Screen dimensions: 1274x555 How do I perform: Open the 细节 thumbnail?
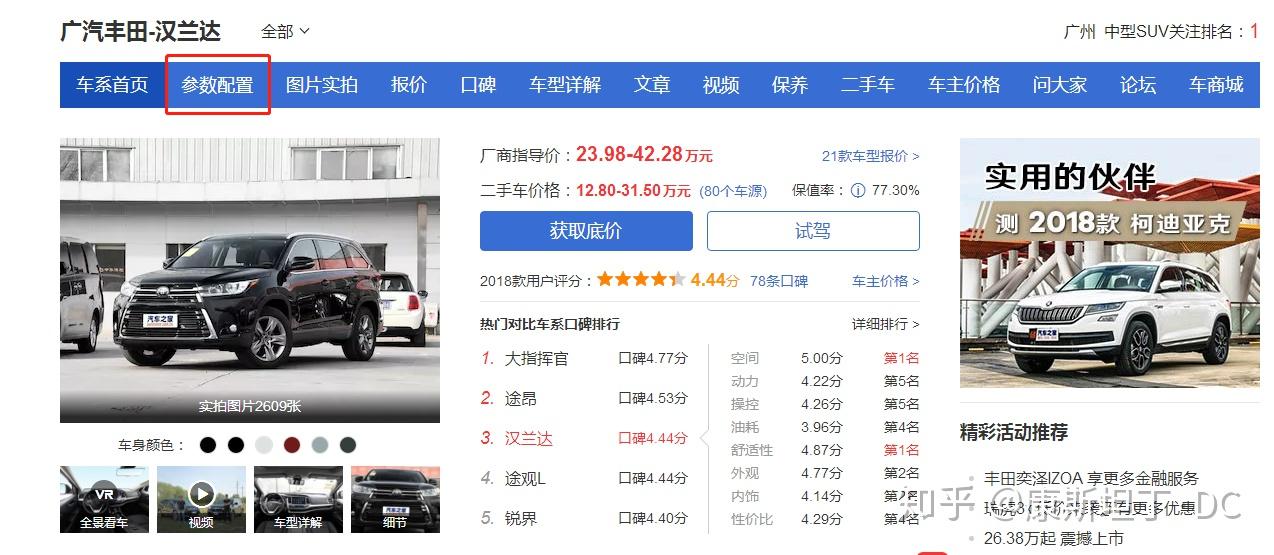[395, 499]
